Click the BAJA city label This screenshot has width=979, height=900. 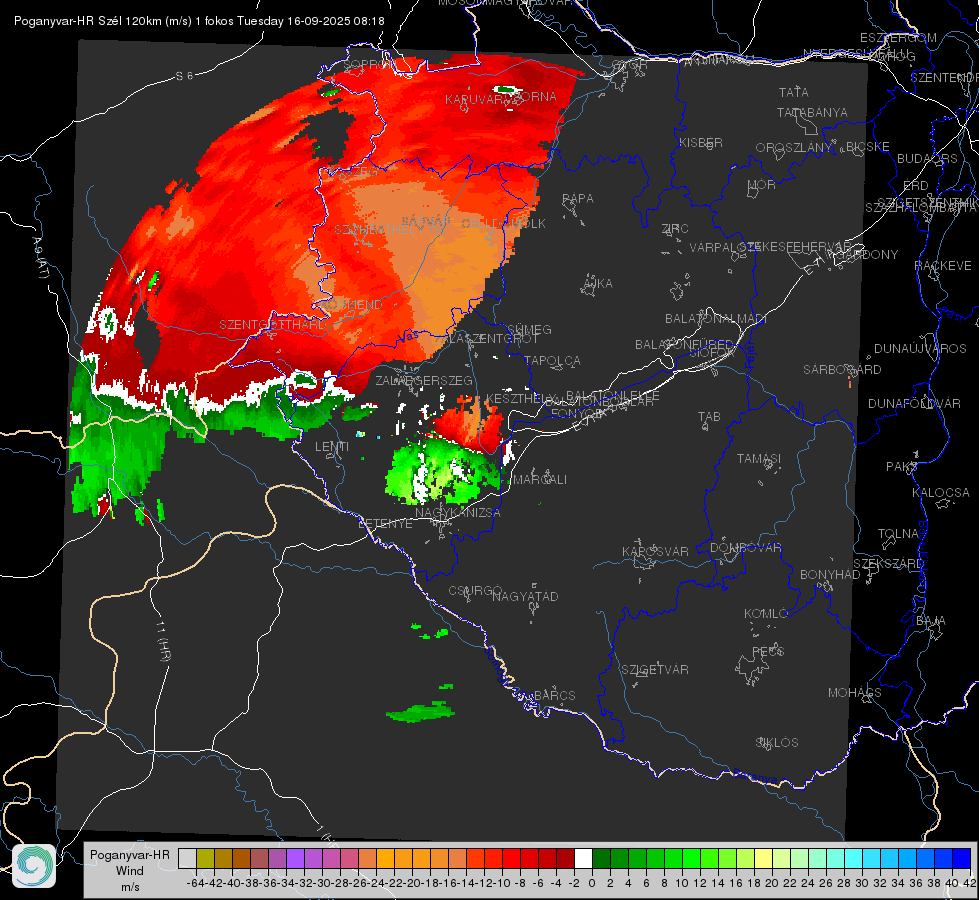coord(931,621)
